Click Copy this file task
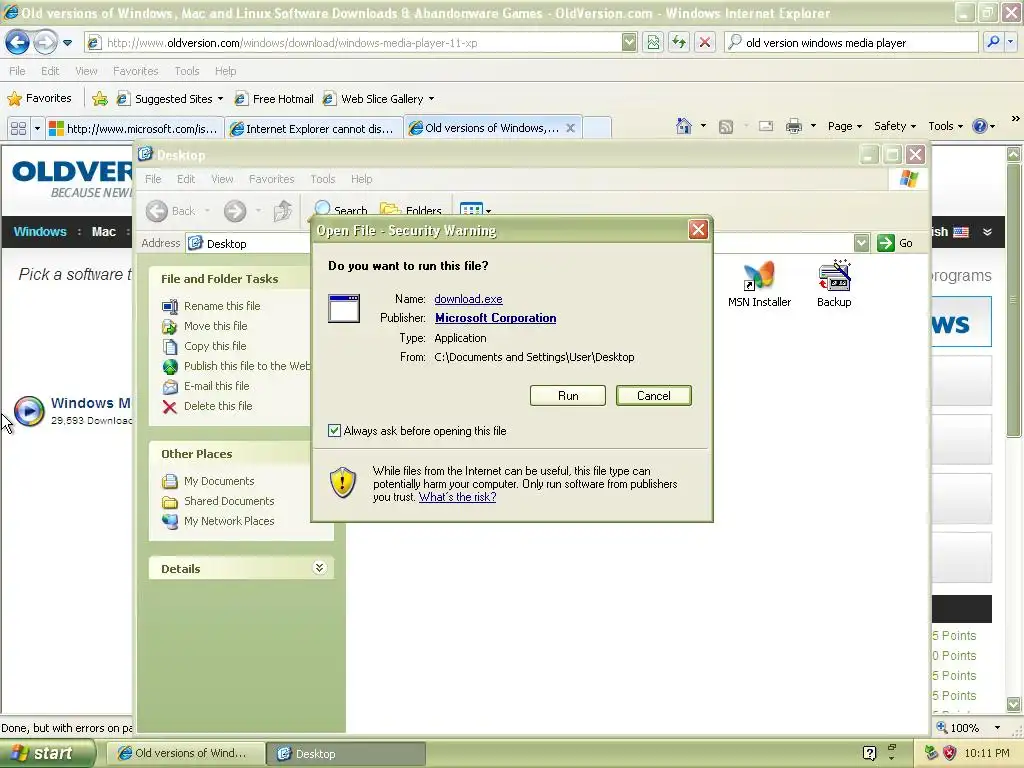The image size is (1024, 768). coord(215,346)
